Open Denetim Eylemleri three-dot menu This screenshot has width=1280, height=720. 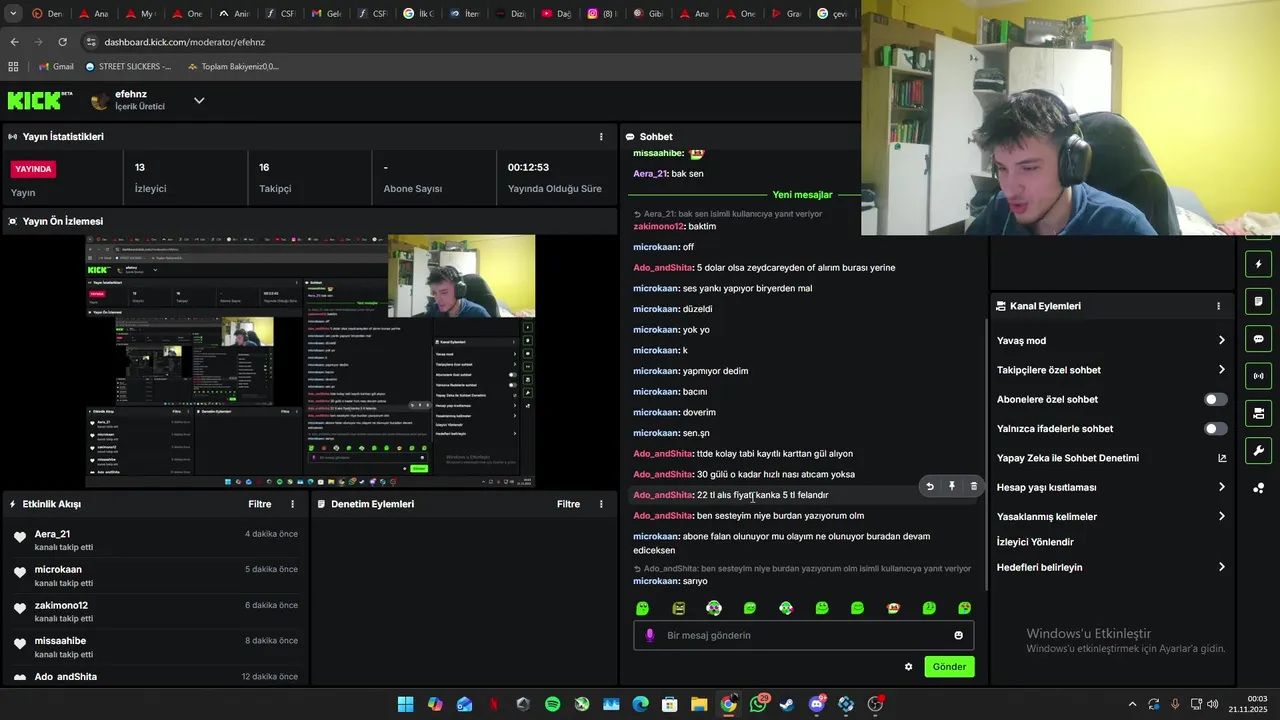(601, 504)
